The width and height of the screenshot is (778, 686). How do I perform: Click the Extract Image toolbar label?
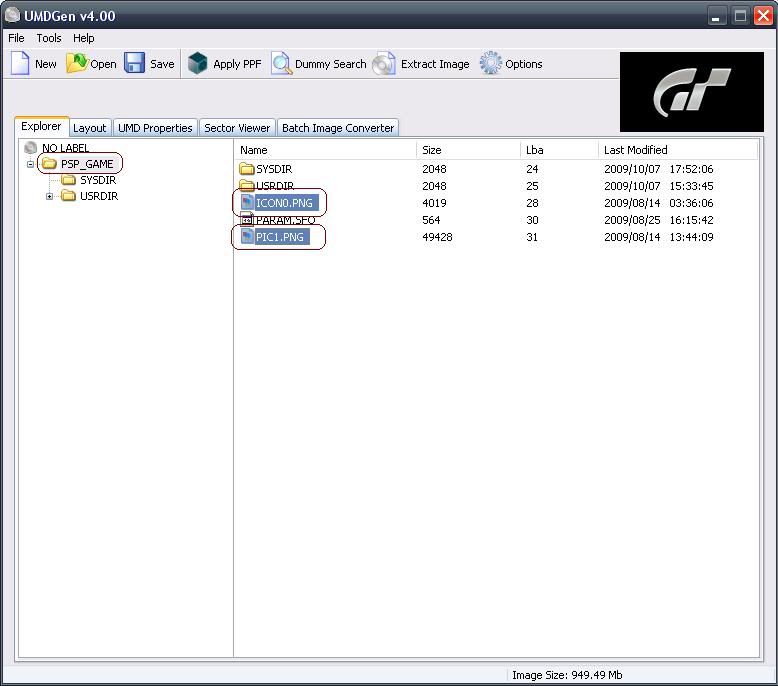point(435,64)
